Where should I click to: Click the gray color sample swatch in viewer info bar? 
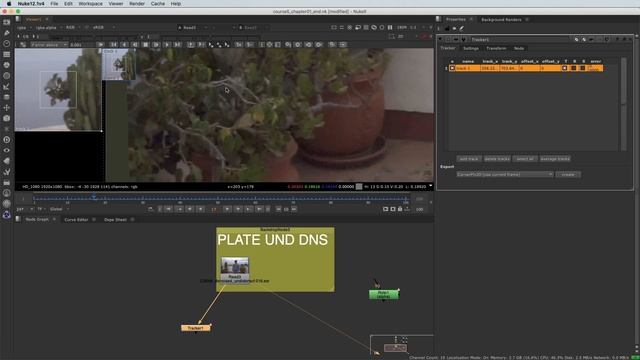point(359,187)
